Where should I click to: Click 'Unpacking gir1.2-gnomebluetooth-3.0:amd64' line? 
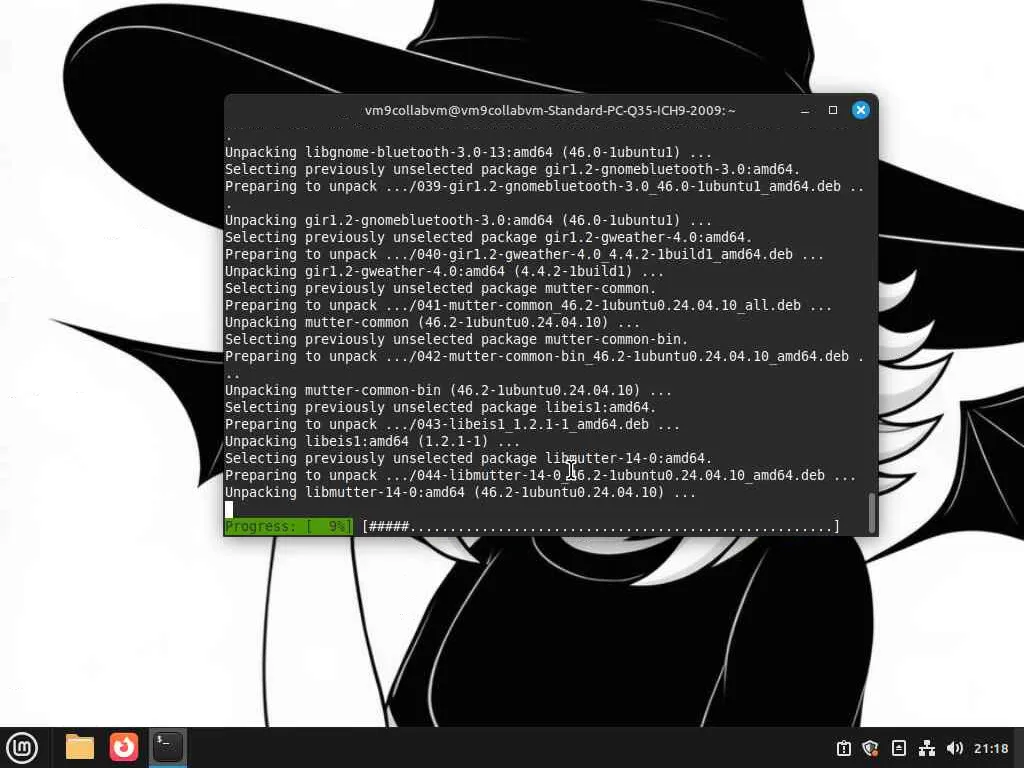[x=468, y=220]
